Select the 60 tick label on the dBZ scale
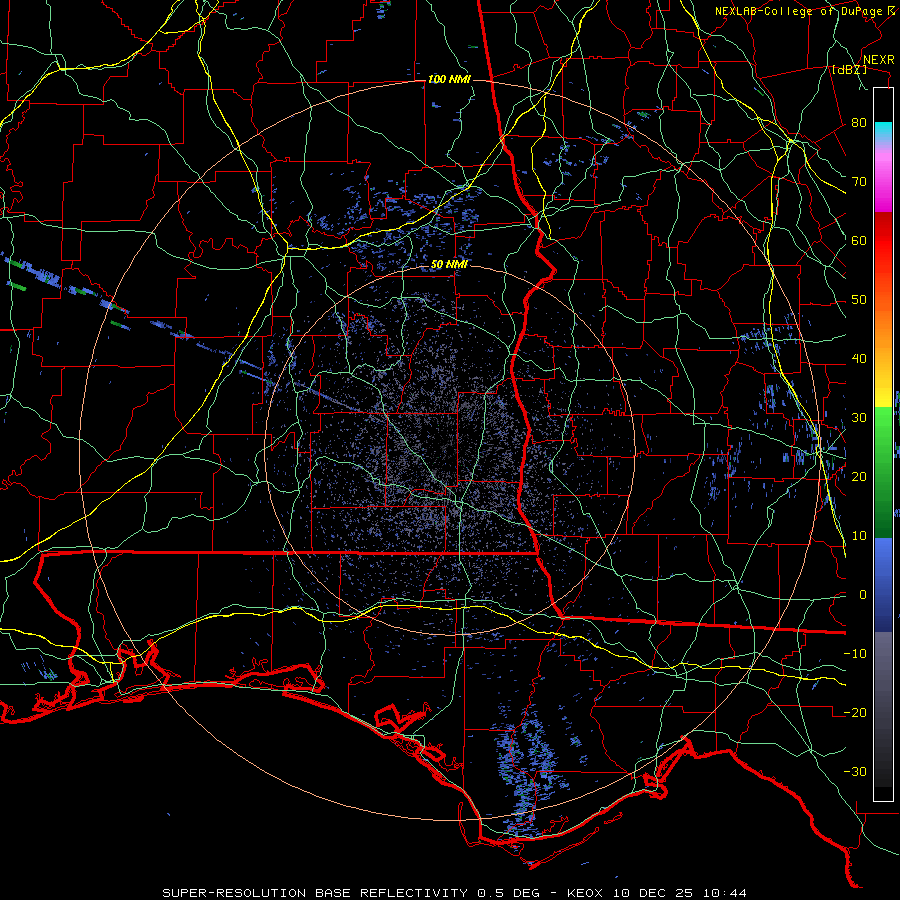 tap(859, 240)
